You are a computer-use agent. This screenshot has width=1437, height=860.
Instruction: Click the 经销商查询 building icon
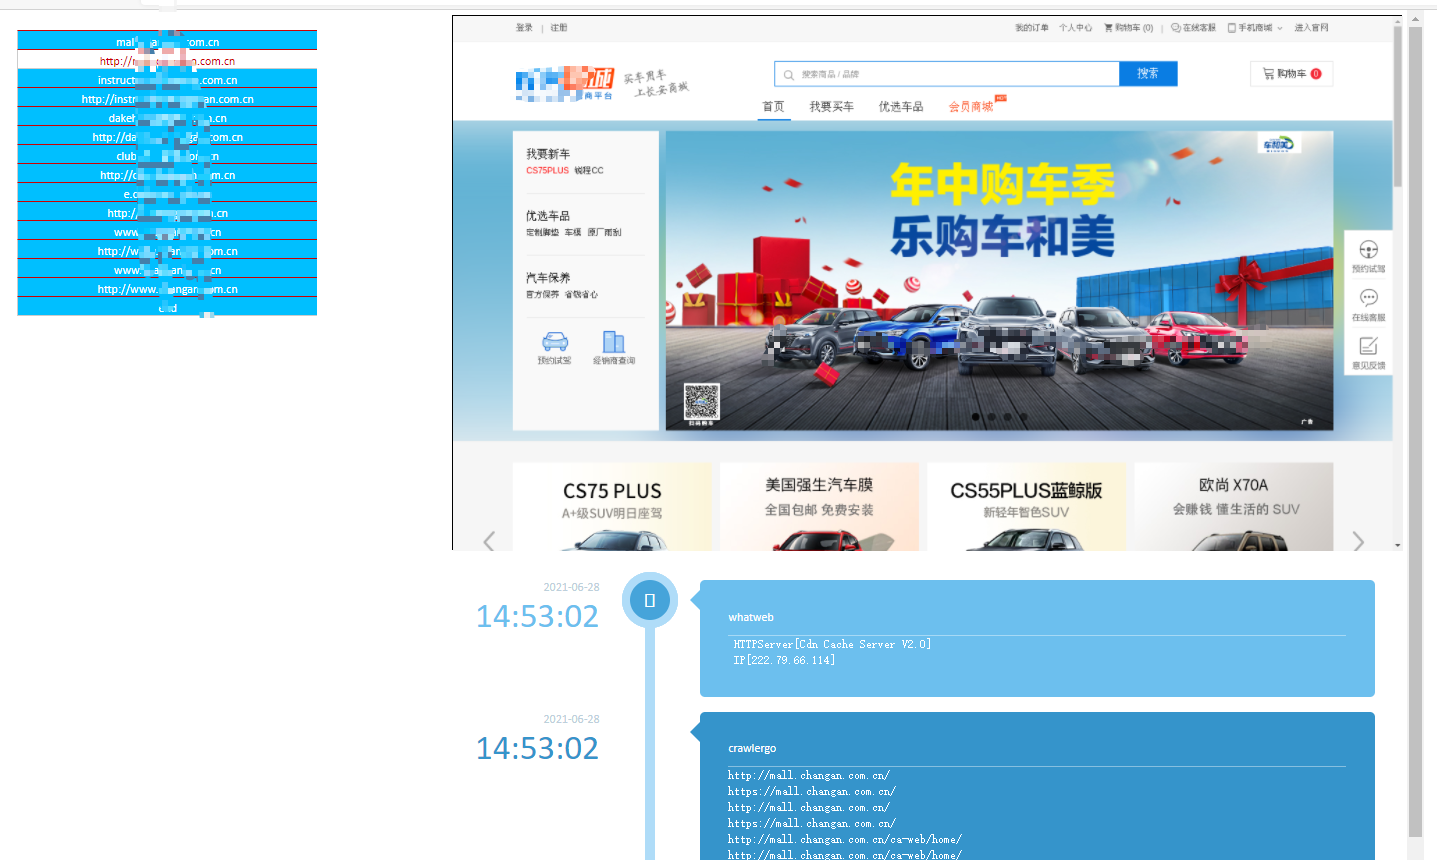pos(614,341)
